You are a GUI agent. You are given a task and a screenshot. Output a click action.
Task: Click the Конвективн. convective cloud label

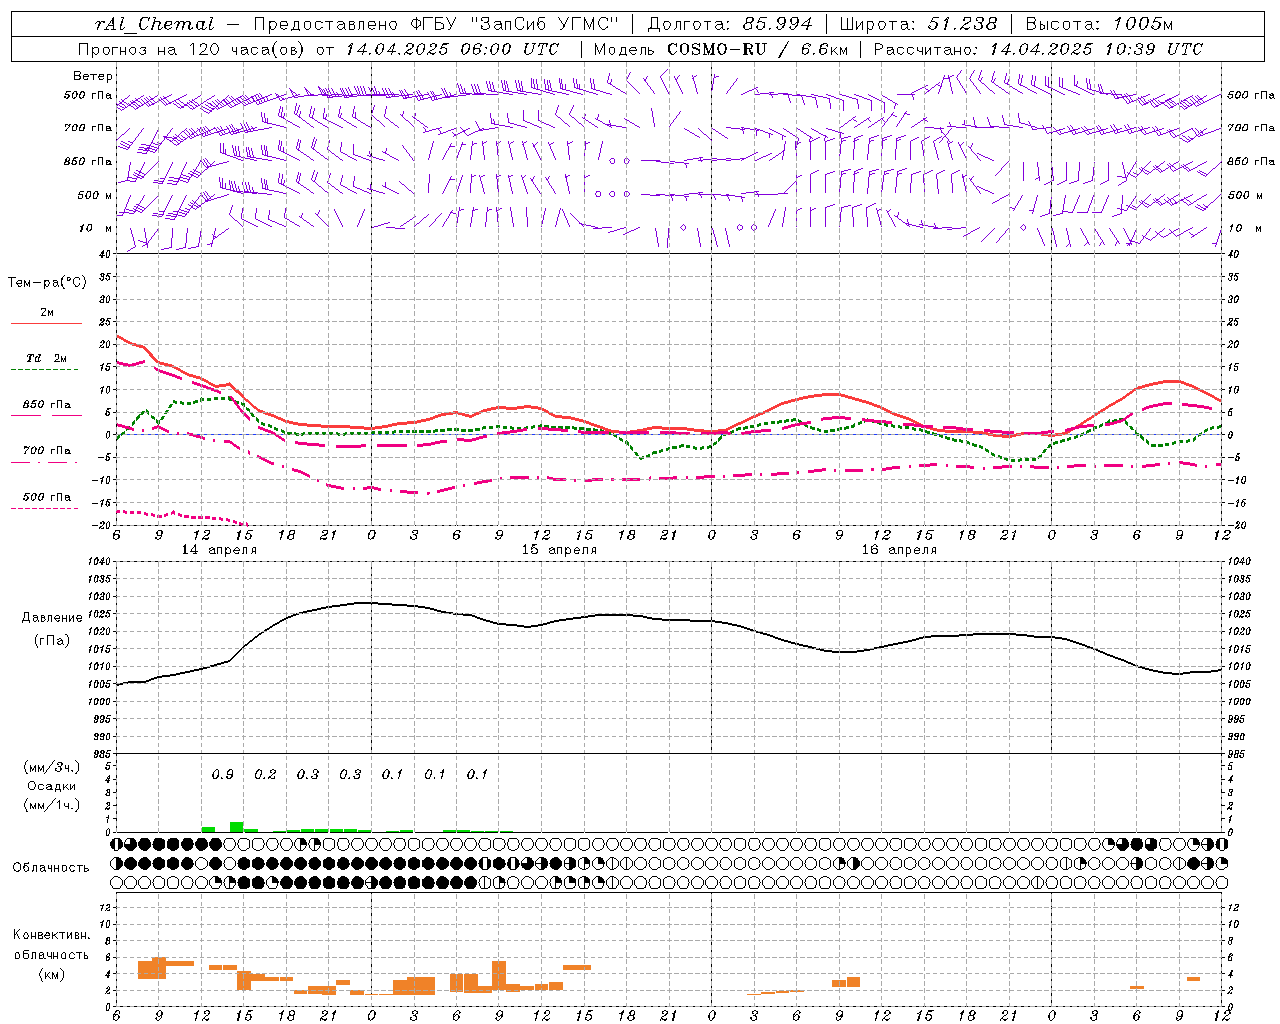(51, 935)
